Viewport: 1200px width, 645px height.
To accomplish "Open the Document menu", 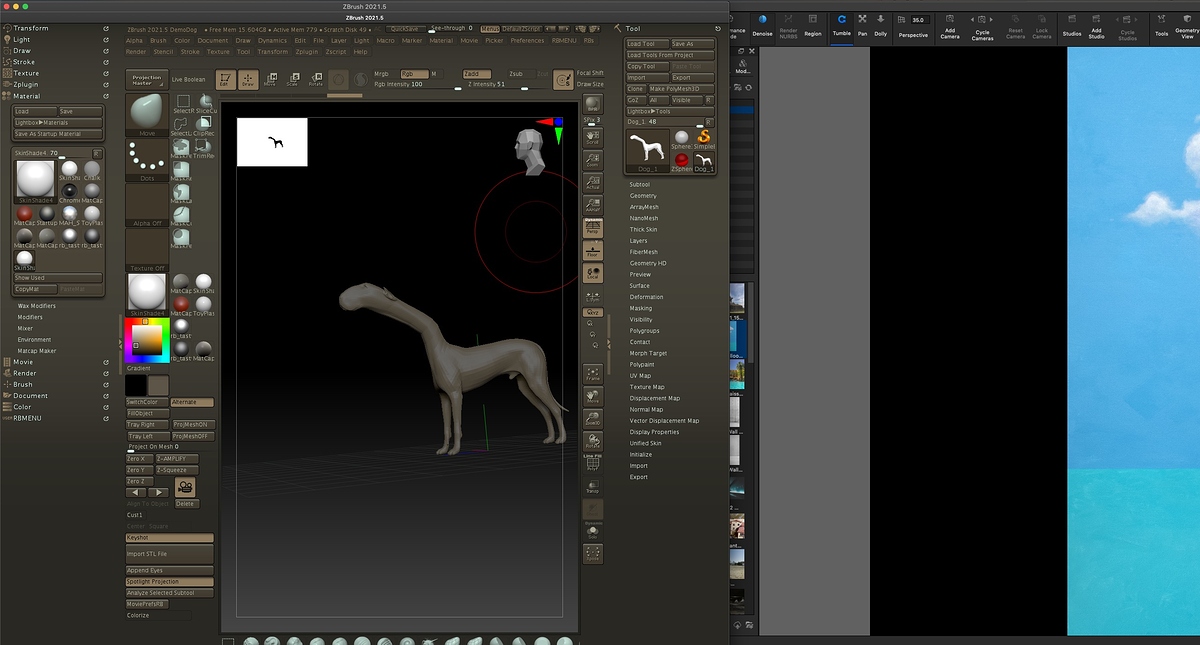I will (x=213, y=40).
